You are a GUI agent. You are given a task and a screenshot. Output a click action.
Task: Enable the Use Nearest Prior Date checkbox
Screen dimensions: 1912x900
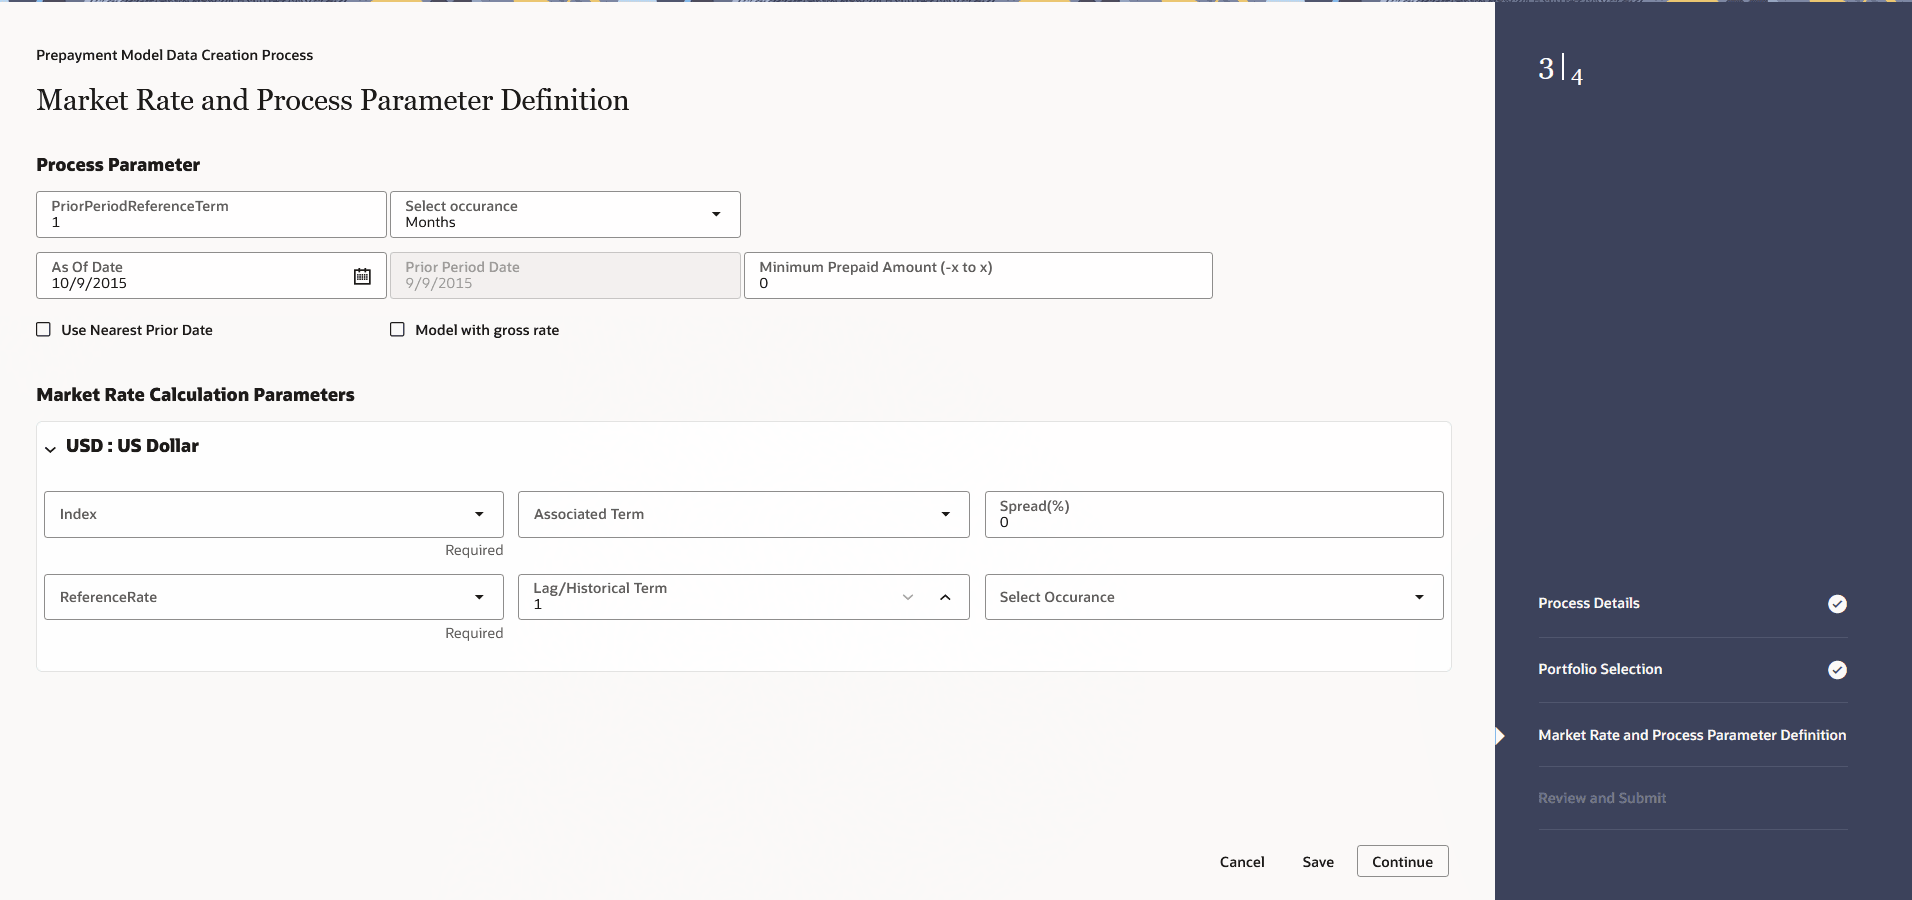tap(43, 329)
